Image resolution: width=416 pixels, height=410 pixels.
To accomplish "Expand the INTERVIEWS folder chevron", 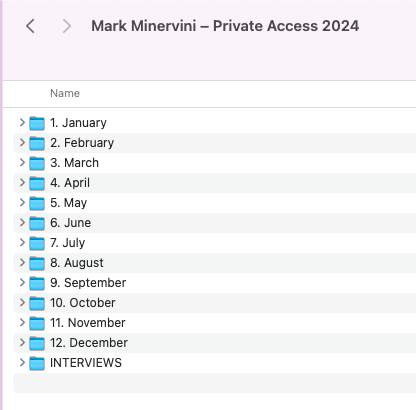I will (x=22, y=363).
